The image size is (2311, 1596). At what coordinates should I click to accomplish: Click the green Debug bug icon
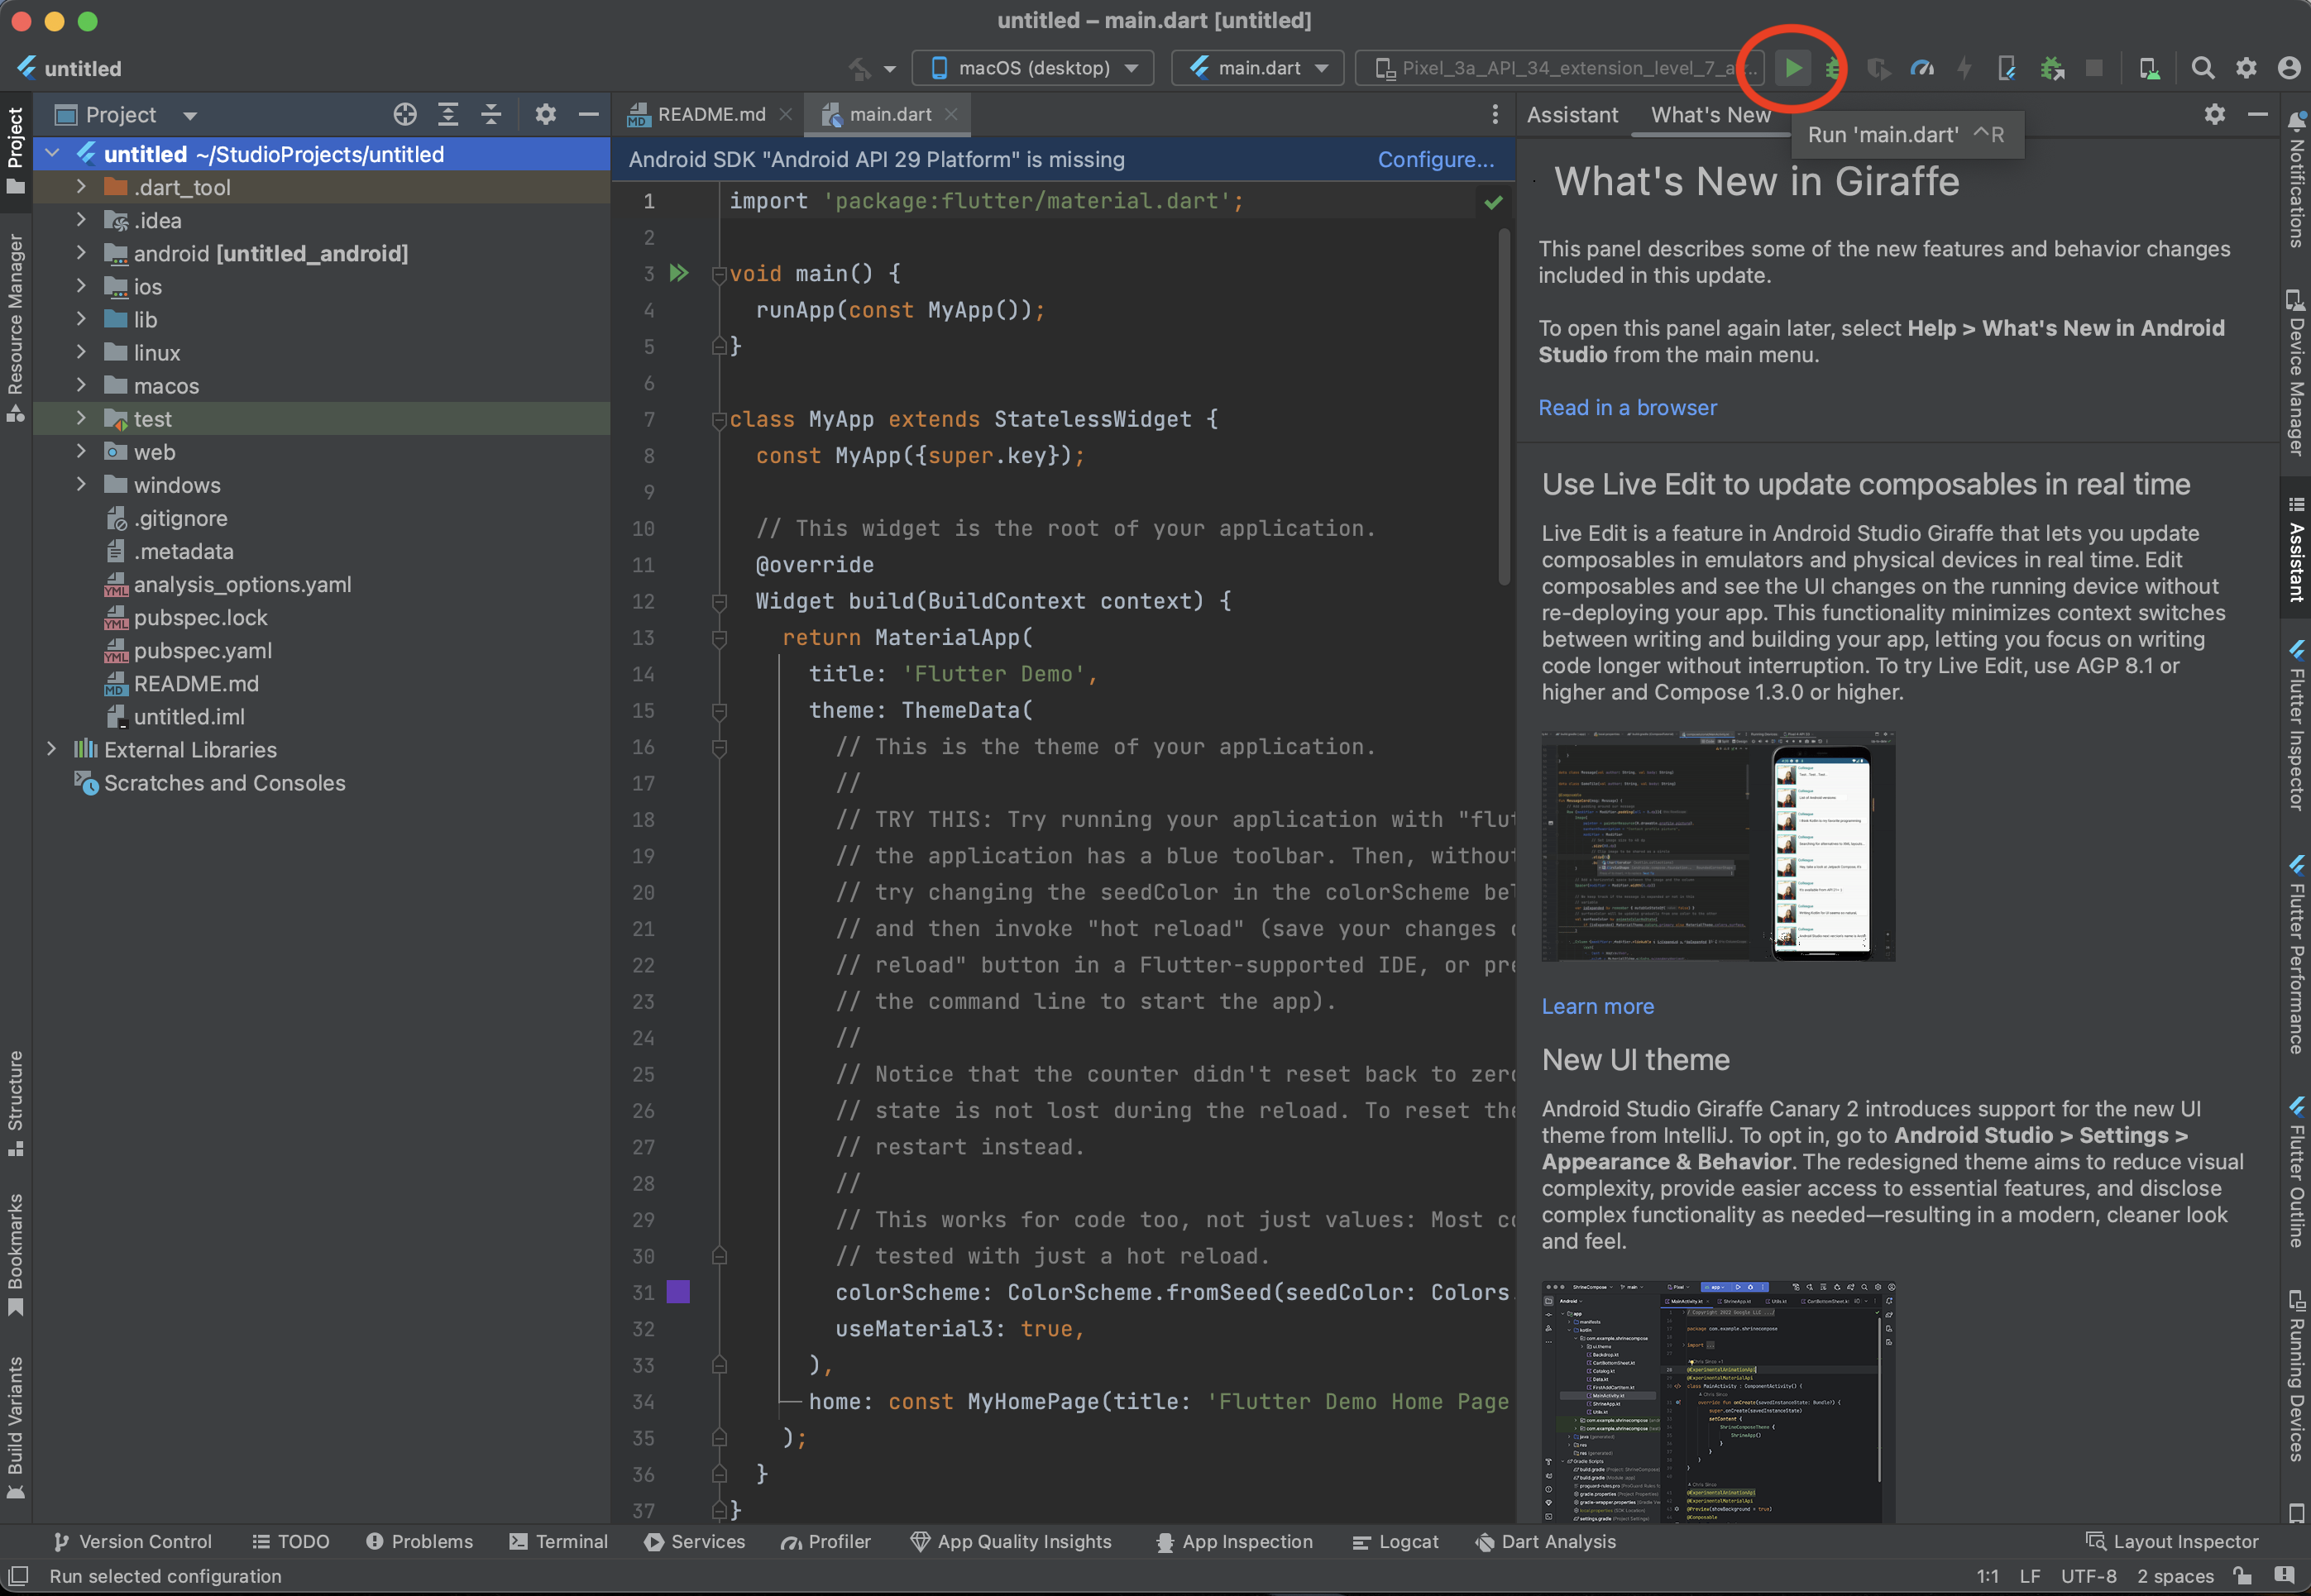pos(1833,68)
